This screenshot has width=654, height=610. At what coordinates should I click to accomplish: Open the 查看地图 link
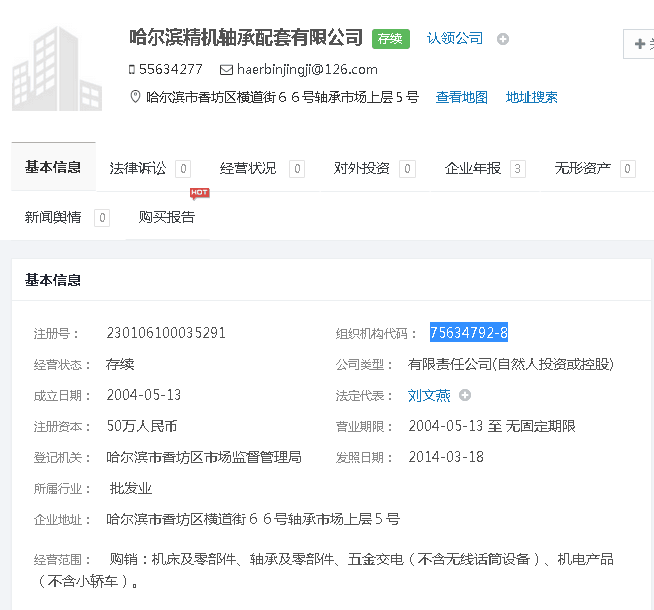coord(462,97)
